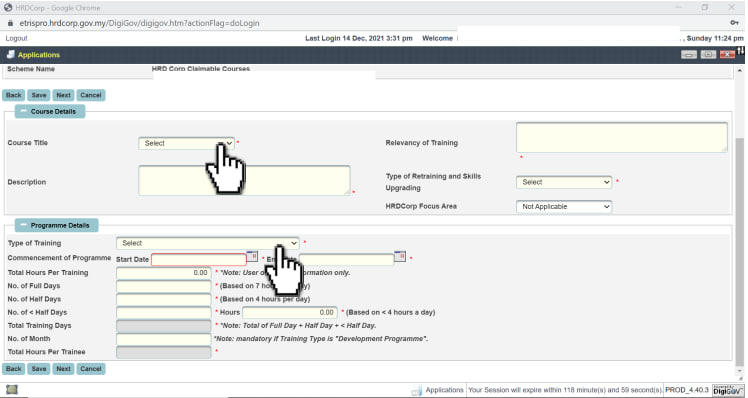The image size is (748, 398).
Task: Click the top Back button
Action: [14, 95]
